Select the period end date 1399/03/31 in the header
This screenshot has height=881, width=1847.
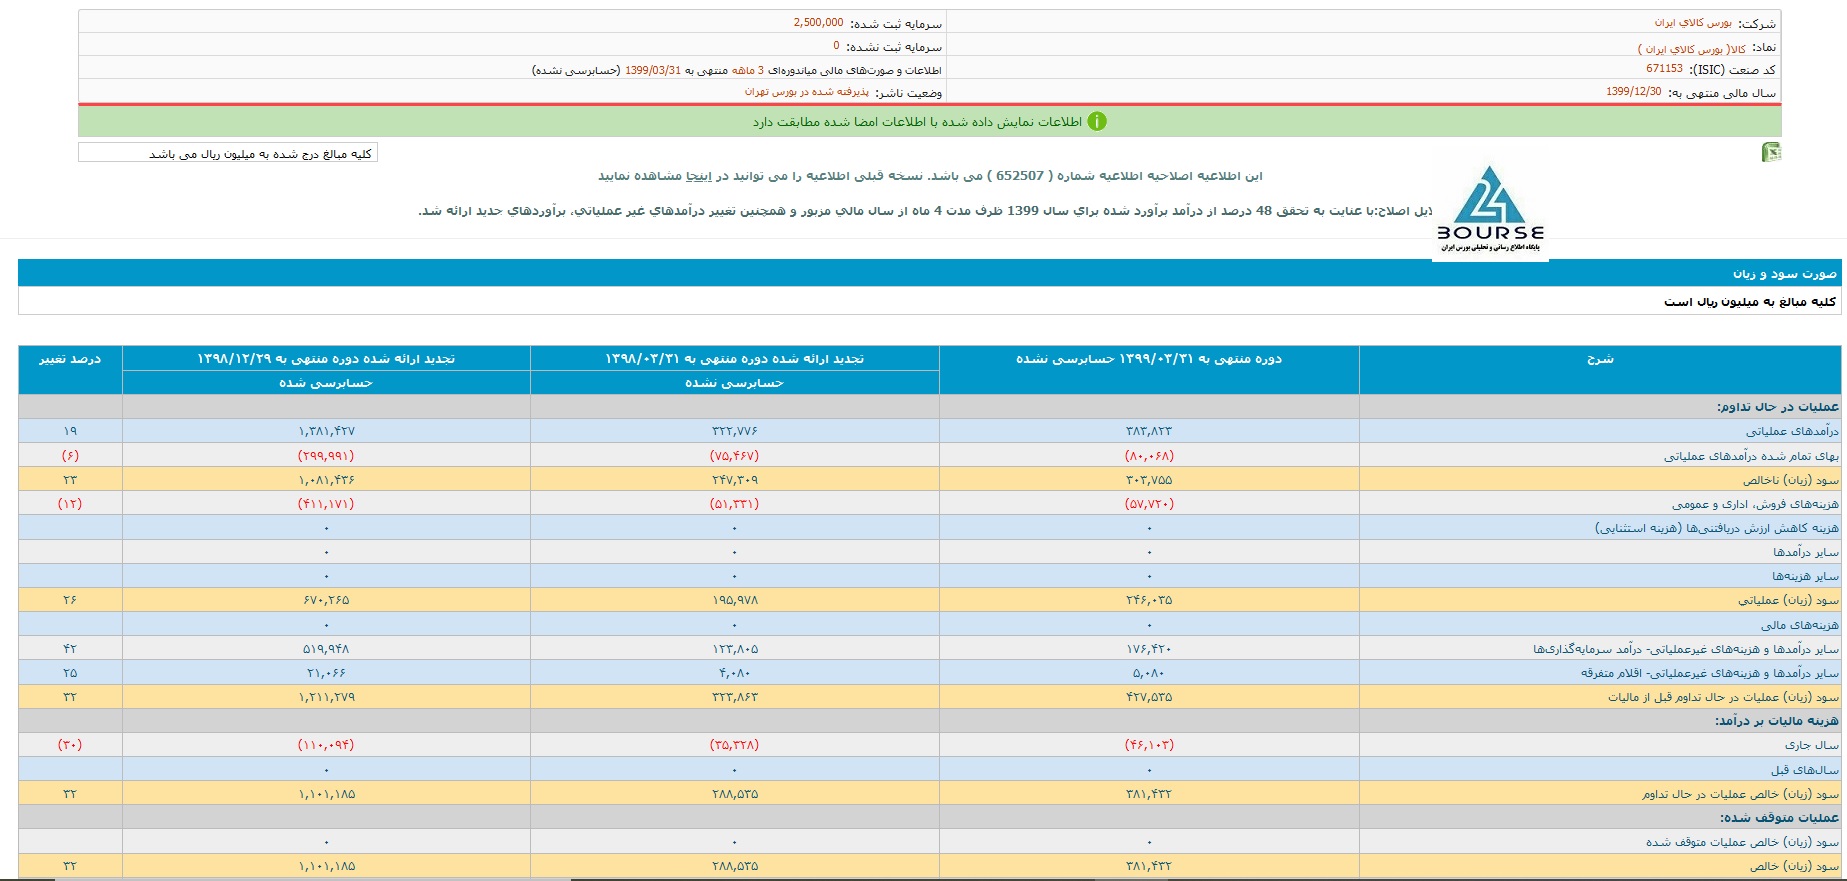(x=653, y=70)
